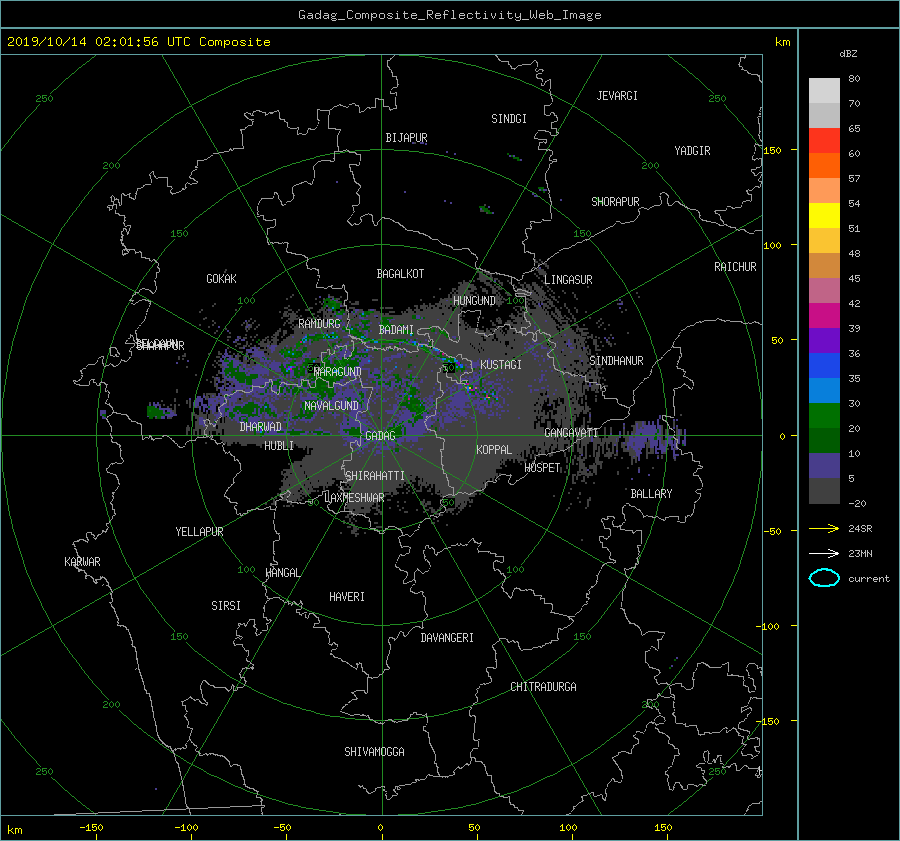Click the SHIRAHATTI town label
Image resolution: width=900 pixels, height=841 pixels.
tap(375, 476)
